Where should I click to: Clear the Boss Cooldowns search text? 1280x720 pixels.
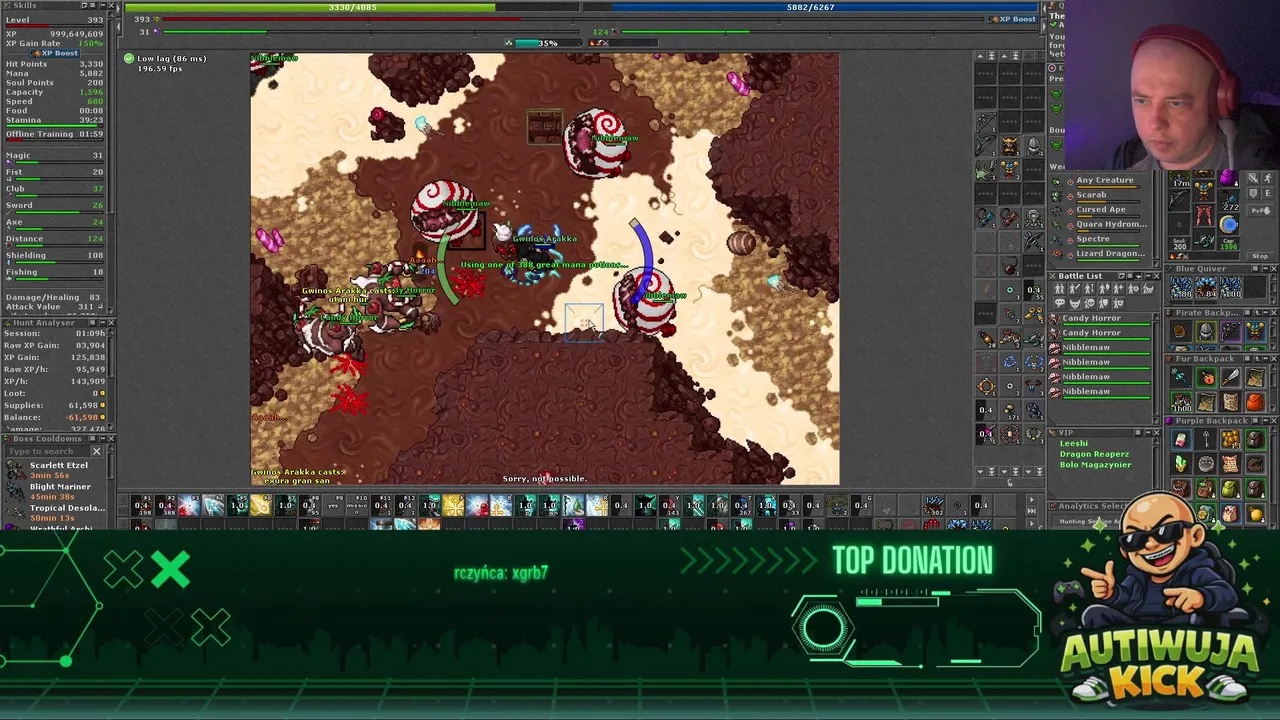click(x=97, y=451)
